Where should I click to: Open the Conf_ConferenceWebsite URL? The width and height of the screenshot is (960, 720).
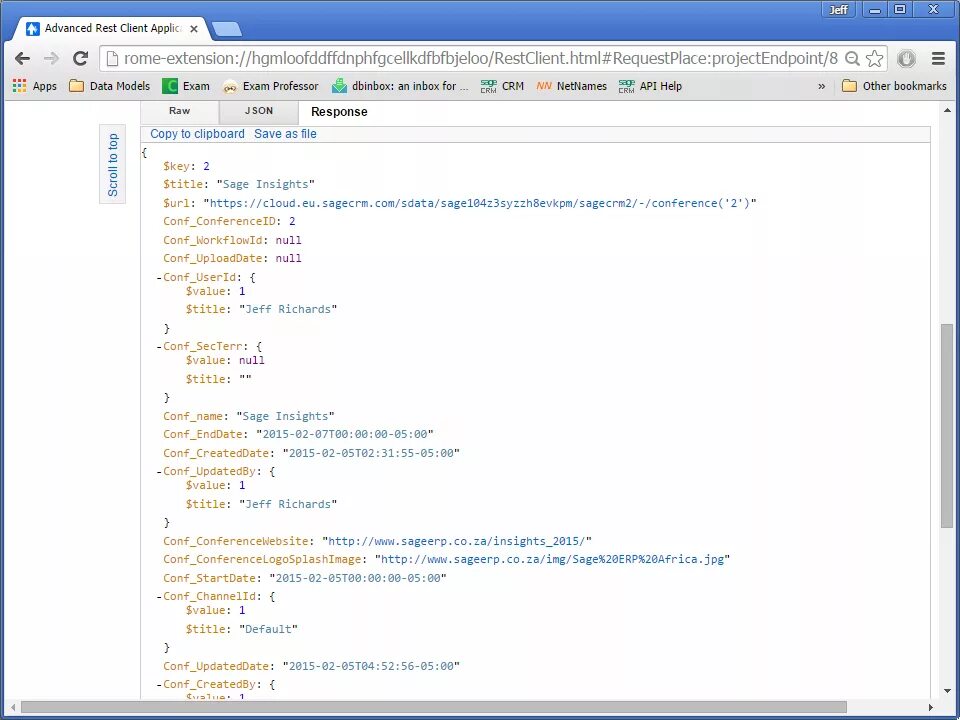[457, 541]
